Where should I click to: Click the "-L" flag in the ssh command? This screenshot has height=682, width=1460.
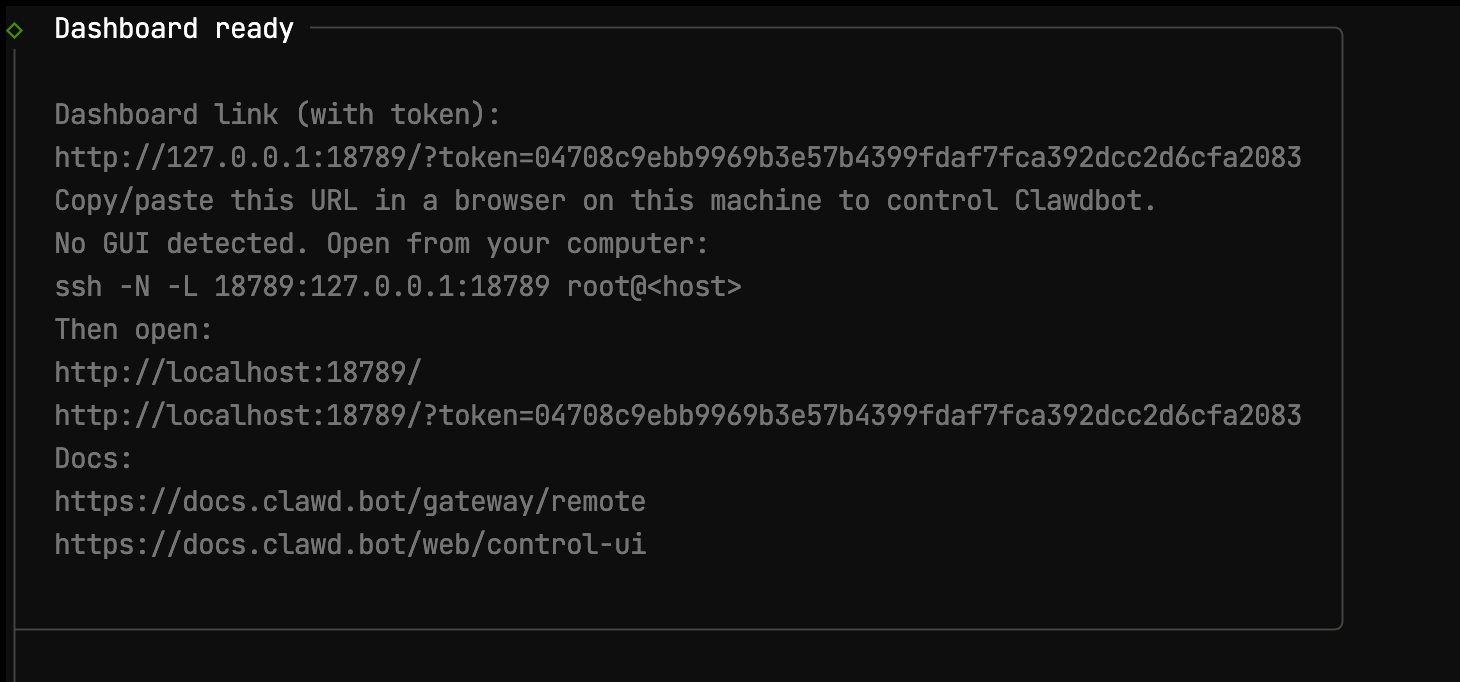point(182,287)
